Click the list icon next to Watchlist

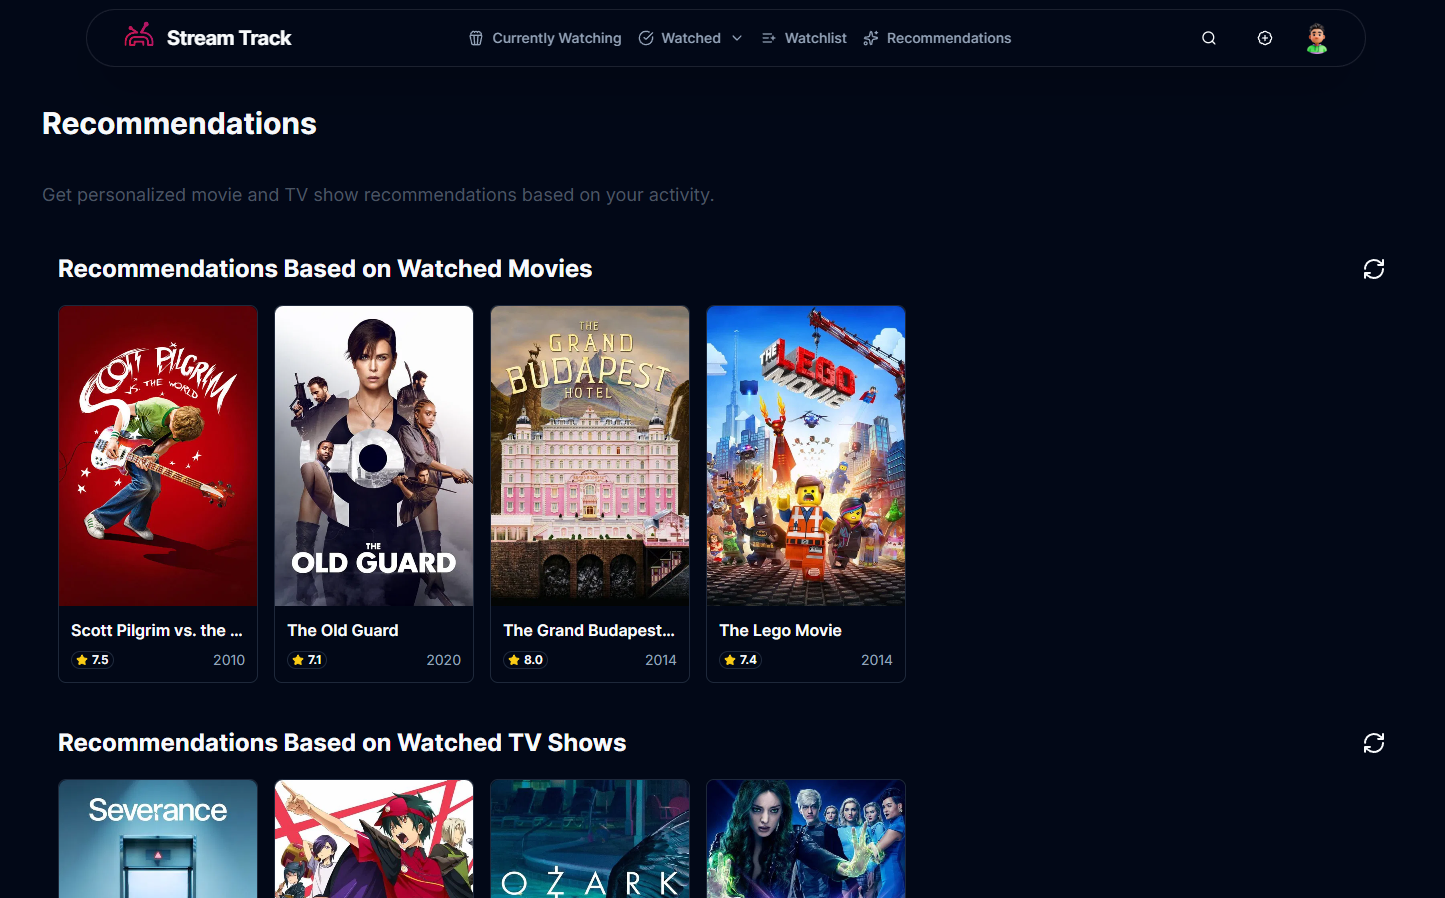pos(768,37)
